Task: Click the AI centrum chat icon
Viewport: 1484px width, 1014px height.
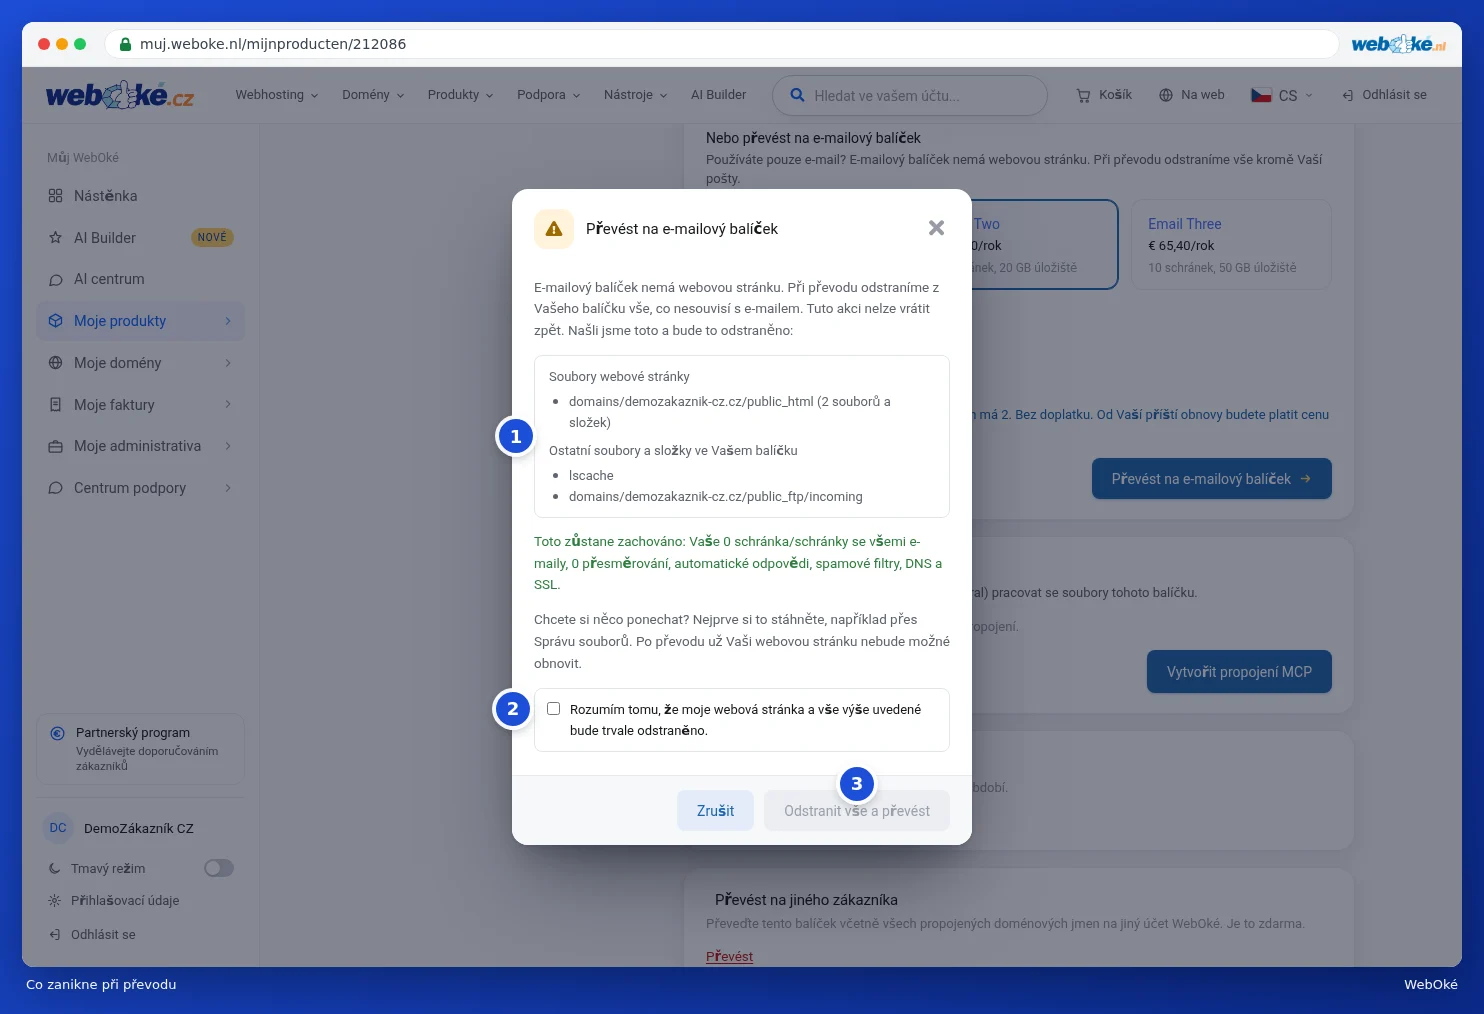Action: [x=55, y=280]
